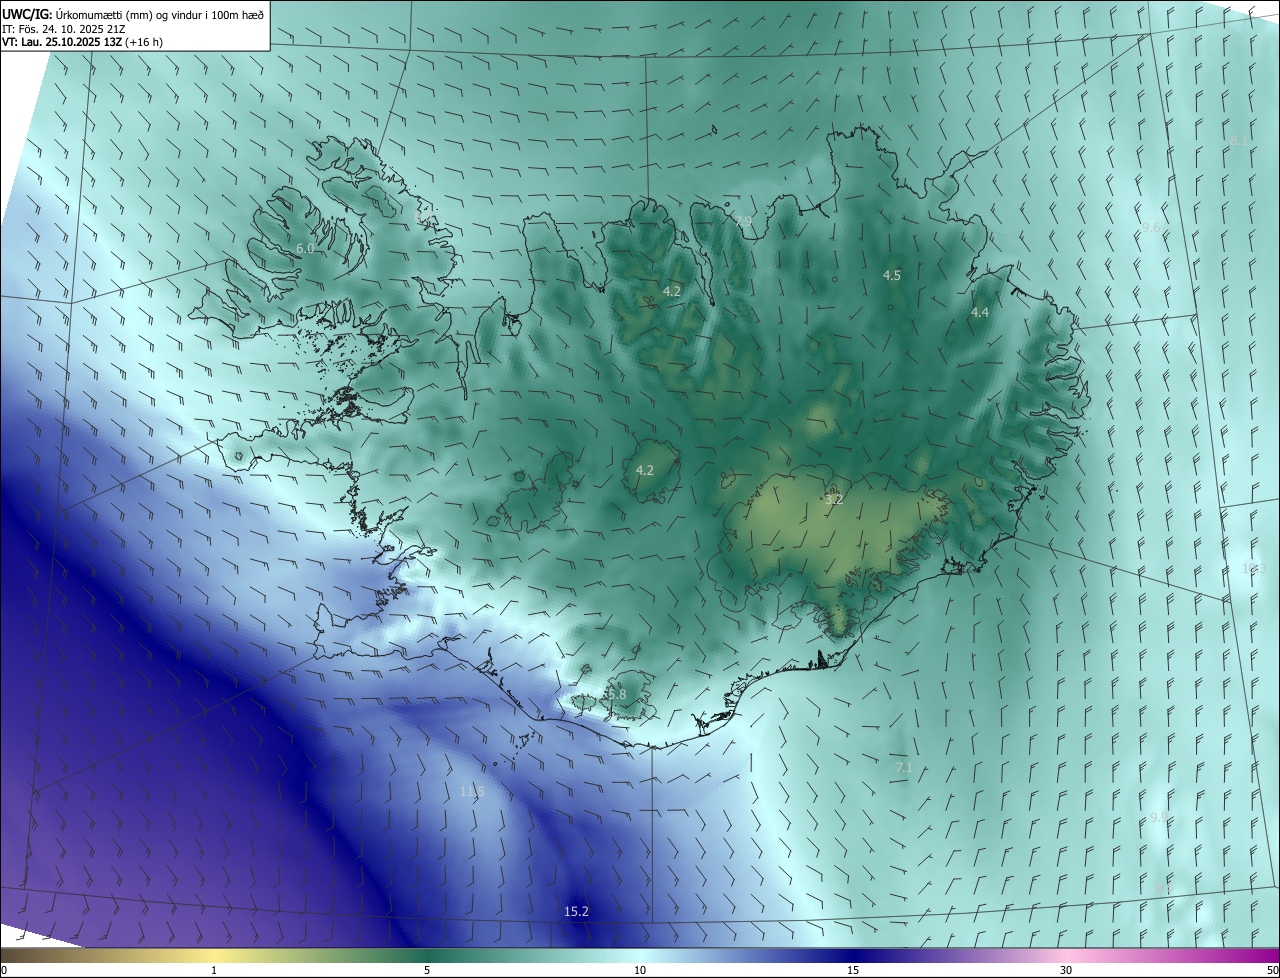Click the 4.5 value in northeast Iceland
The height and width of the screenshot is (978, 1280).
click(x=892, y=275)
